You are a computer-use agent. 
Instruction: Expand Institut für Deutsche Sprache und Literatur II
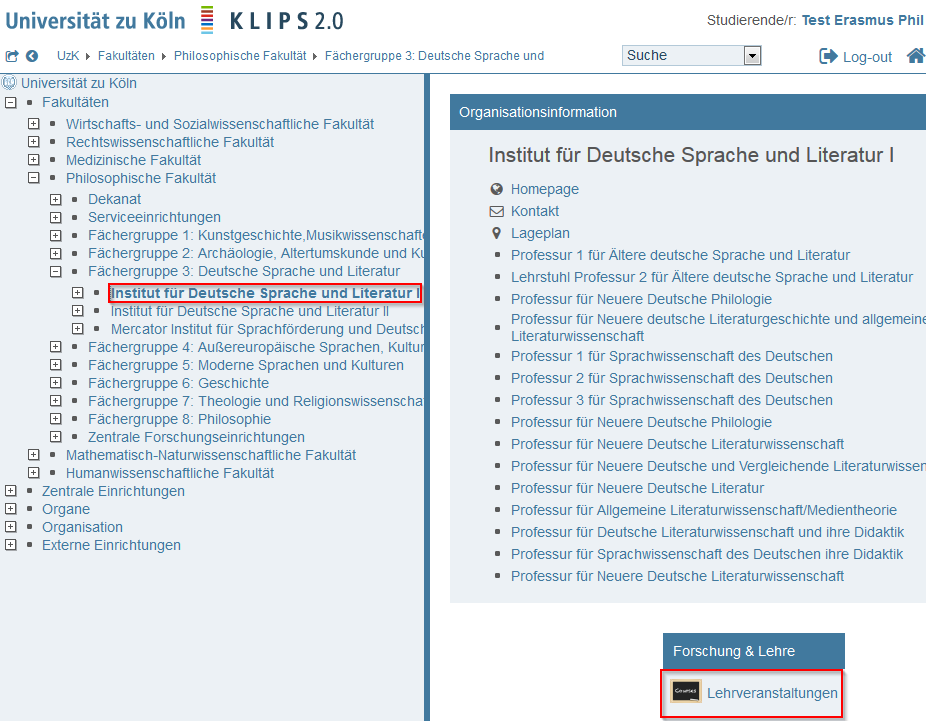pyautogui.click(x=77, y=311)
